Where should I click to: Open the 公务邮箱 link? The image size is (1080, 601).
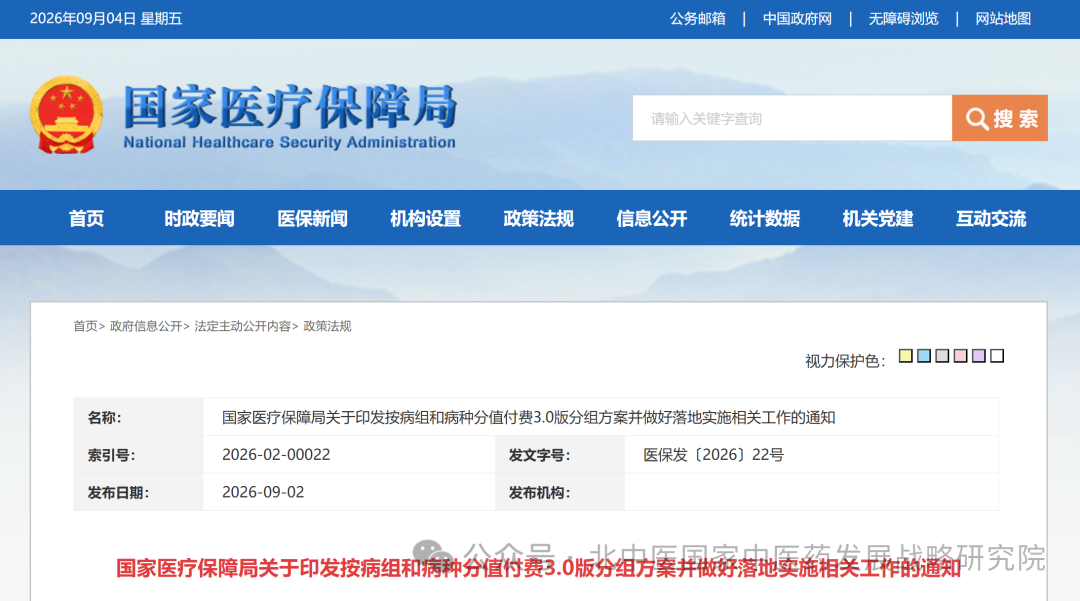tap(698, 19)
